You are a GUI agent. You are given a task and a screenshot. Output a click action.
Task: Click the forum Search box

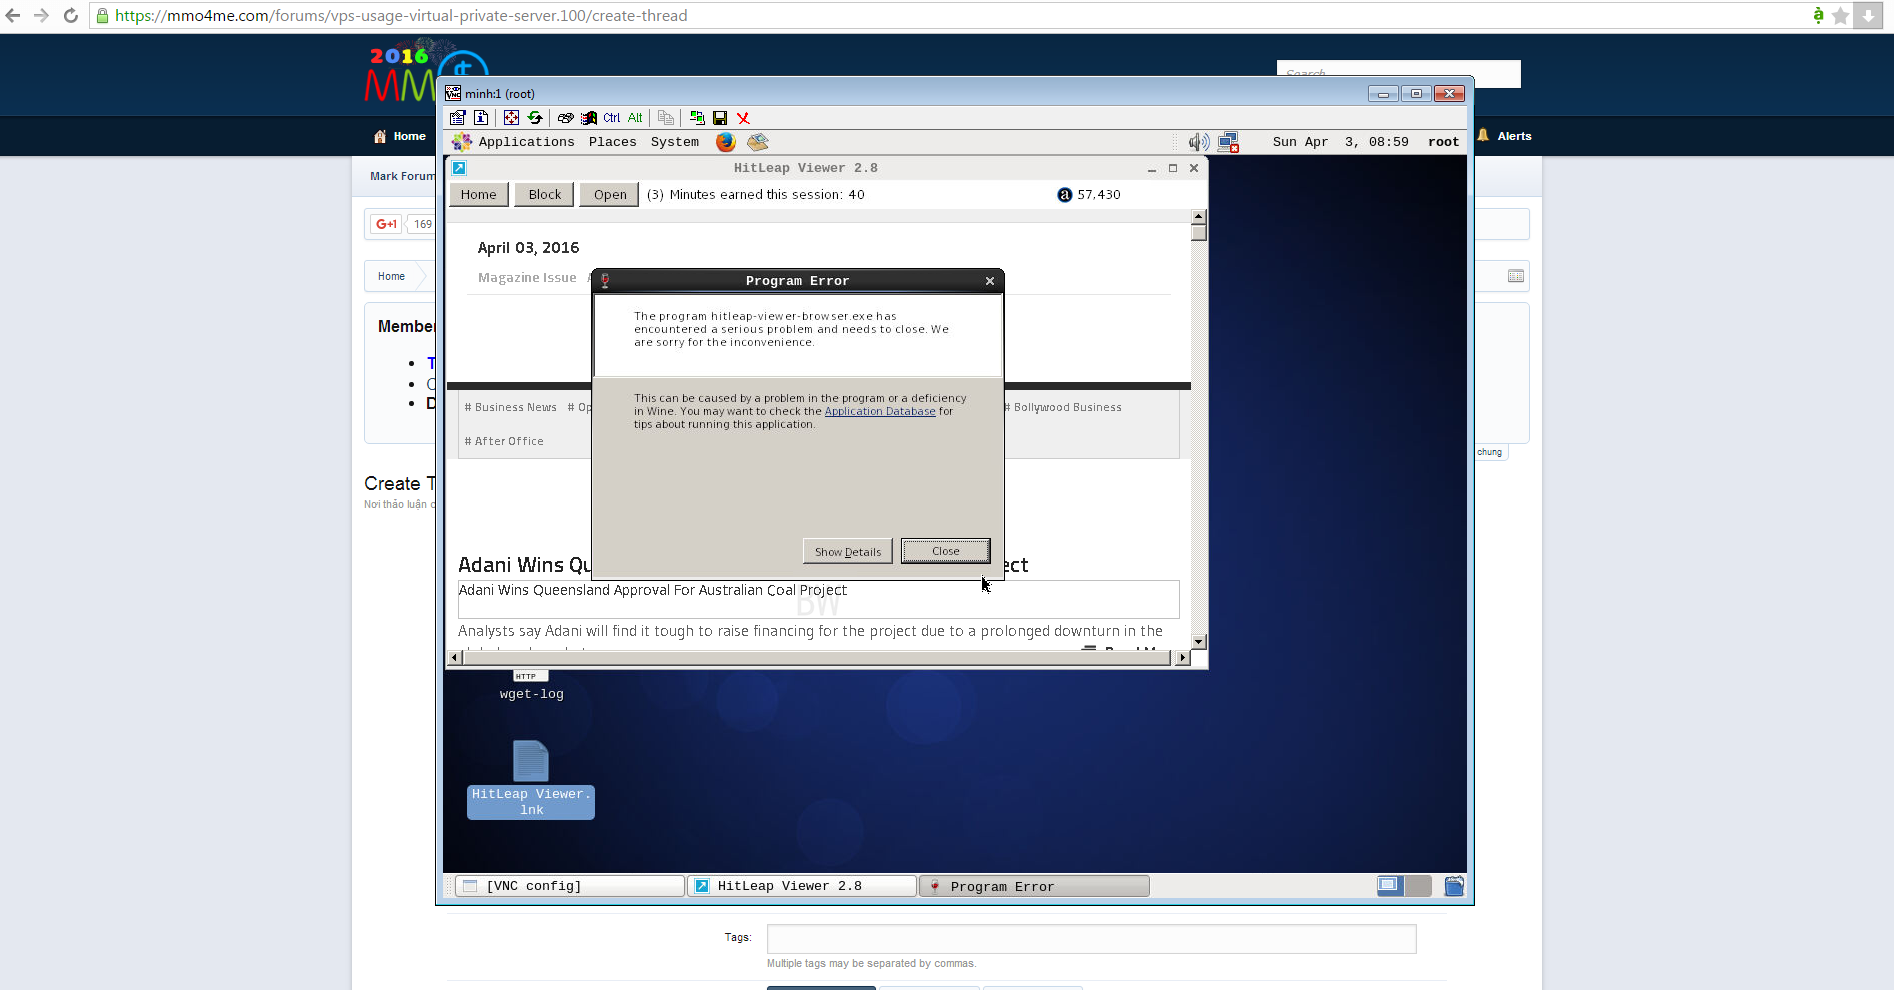(x=1398, y=74)
